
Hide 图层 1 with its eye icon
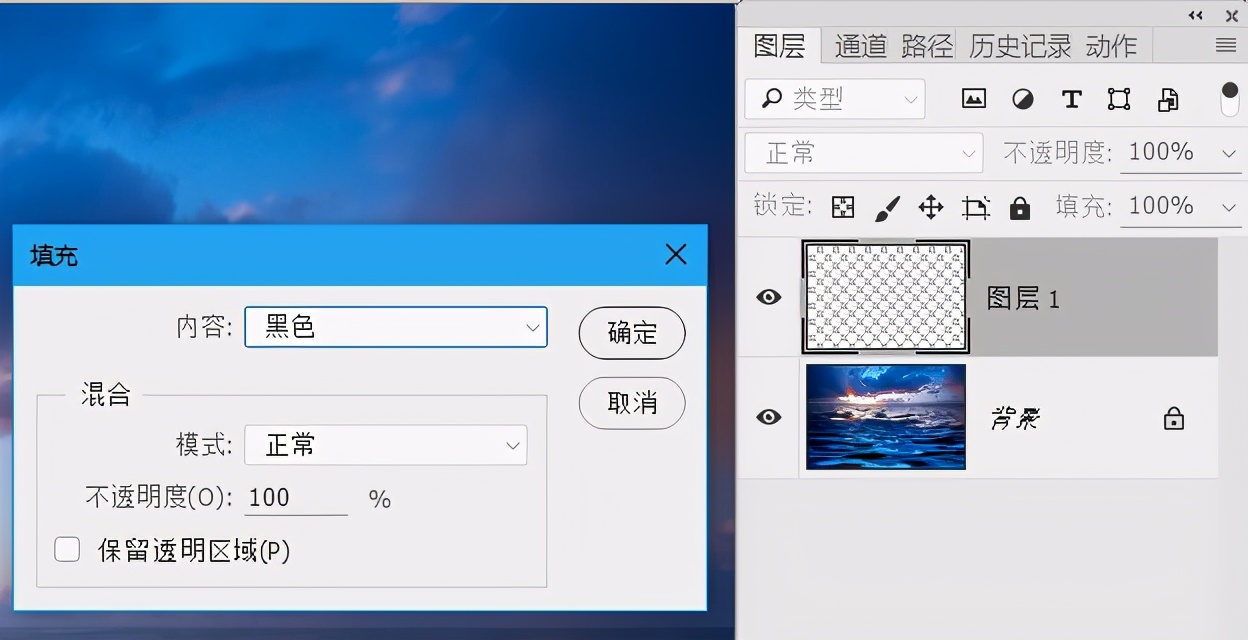coord(768,297)
